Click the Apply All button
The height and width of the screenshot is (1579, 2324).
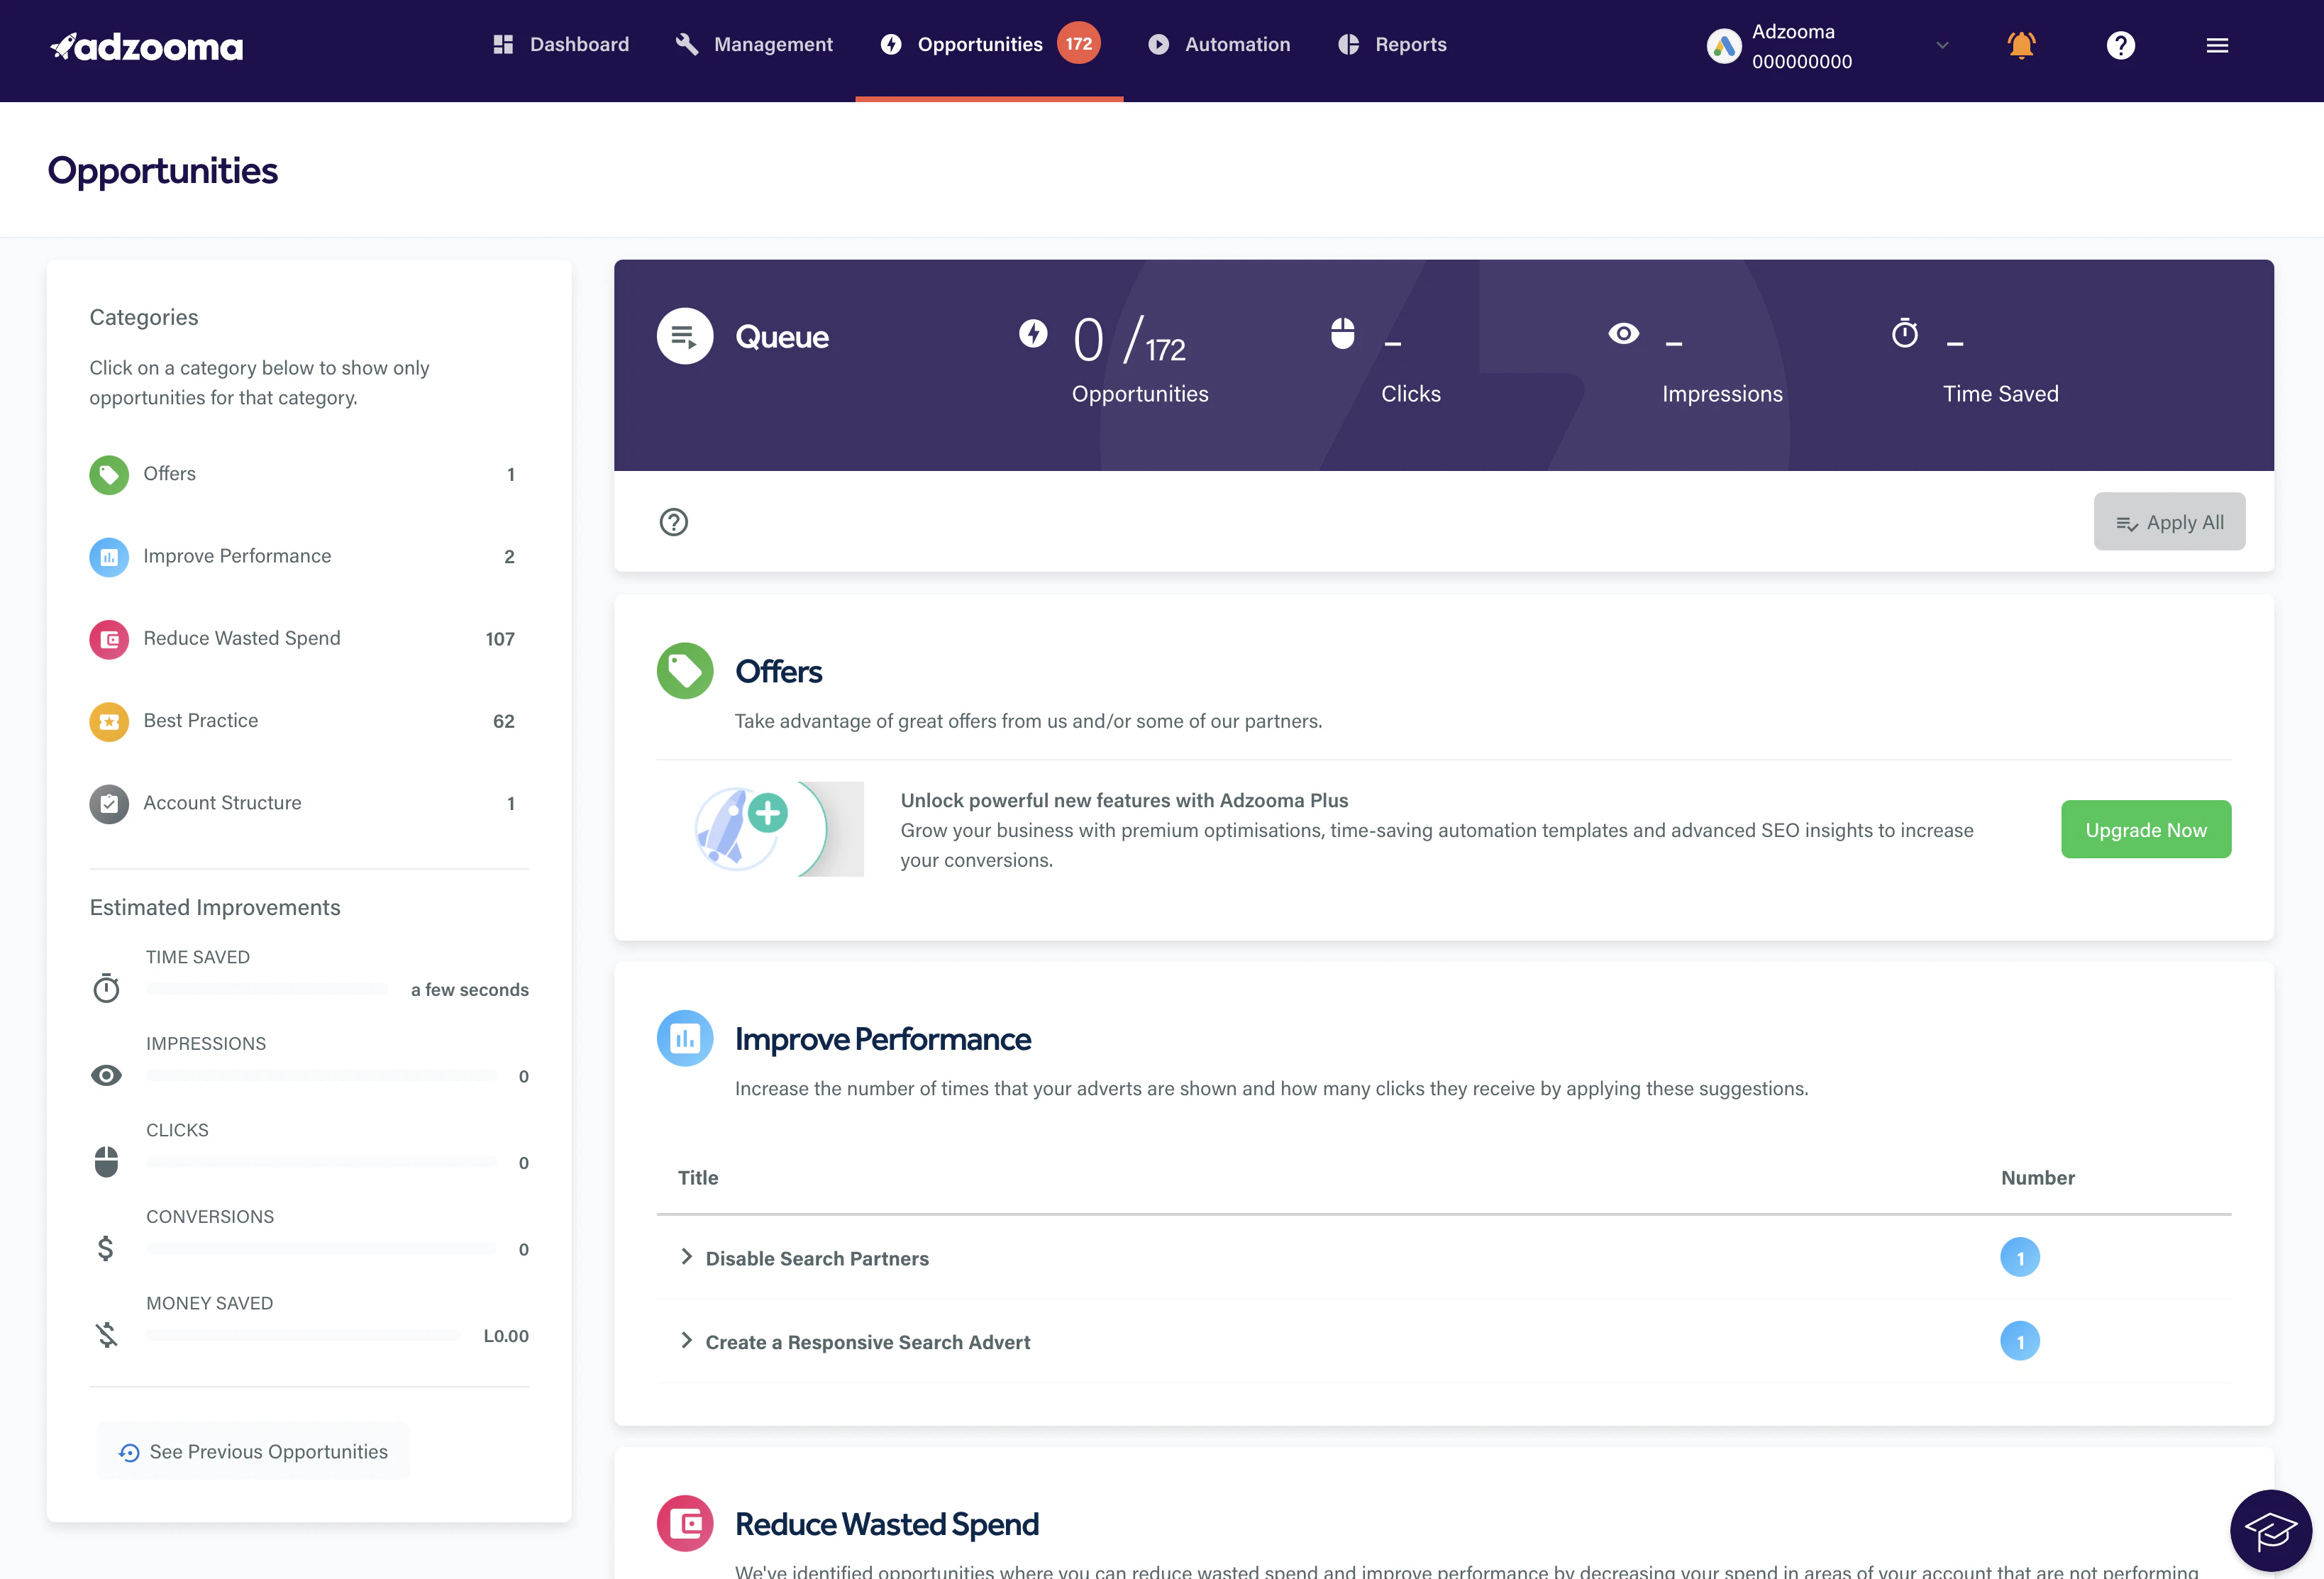(2169, 521)
